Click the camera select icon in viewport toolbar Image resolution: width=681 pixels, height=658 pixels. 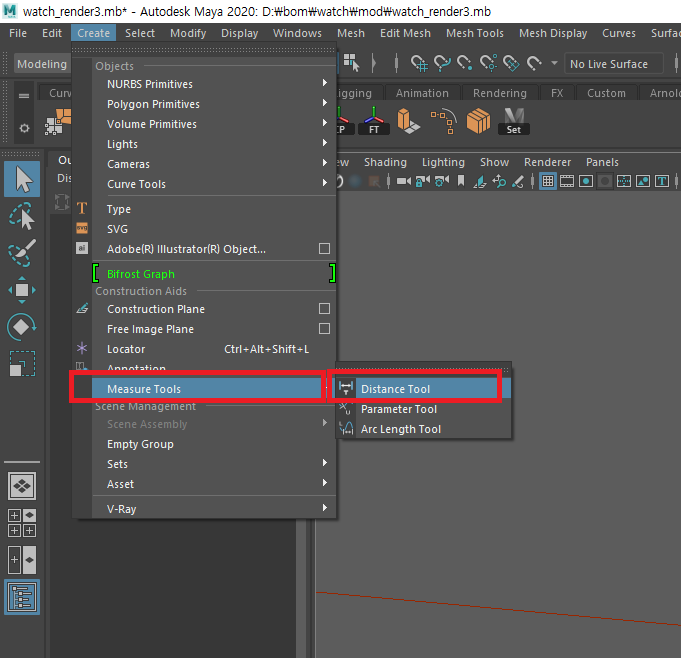[x=404, y=181]
